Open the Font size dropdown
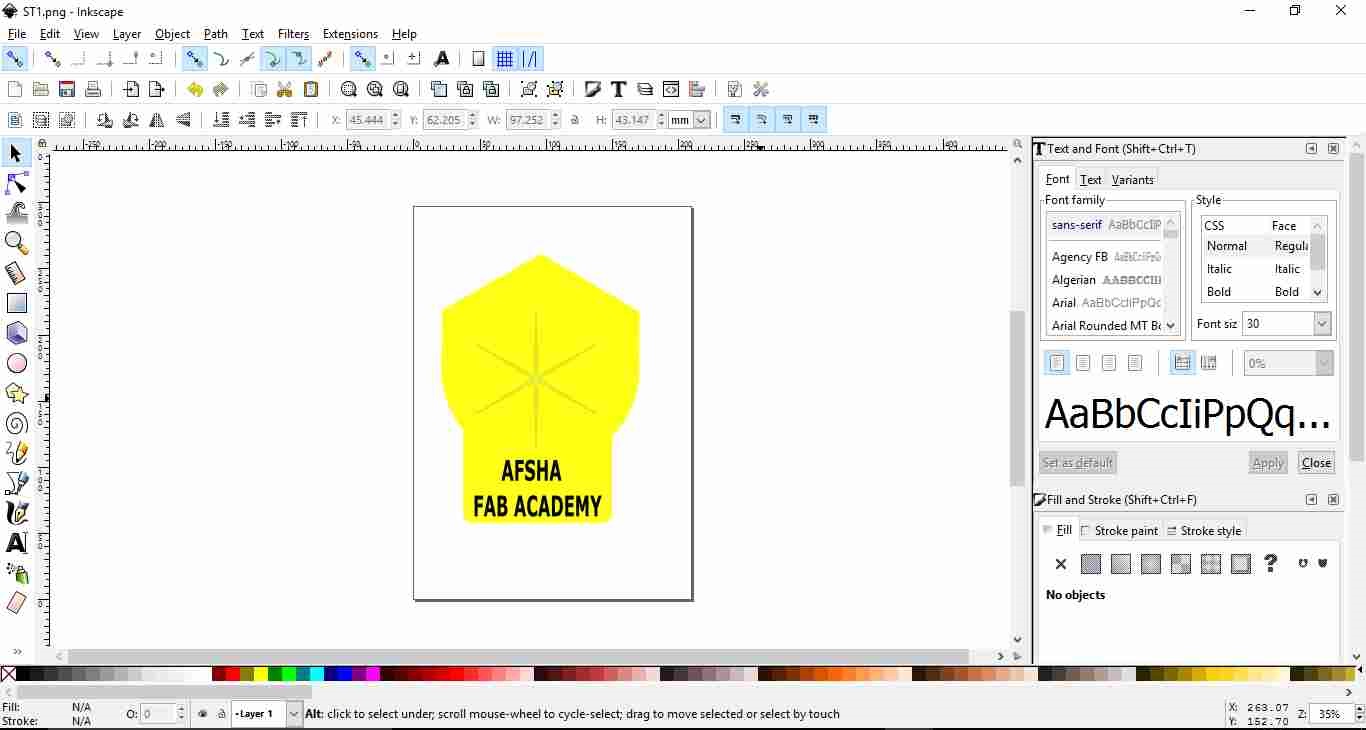This screenshot has height=730, width=1366. coord(1322,324)
